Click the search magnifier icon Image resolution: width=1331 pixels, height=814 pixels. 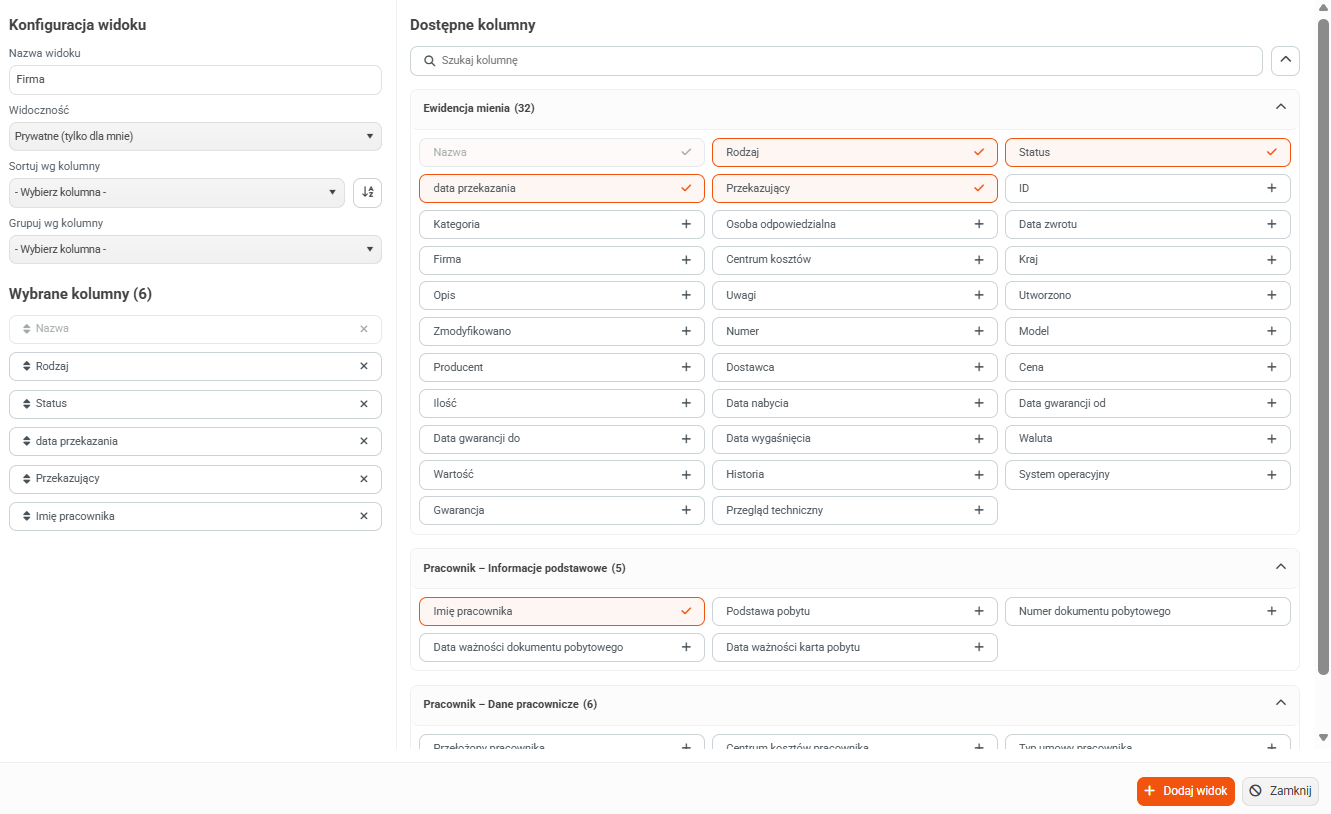(x=430, y=61)
